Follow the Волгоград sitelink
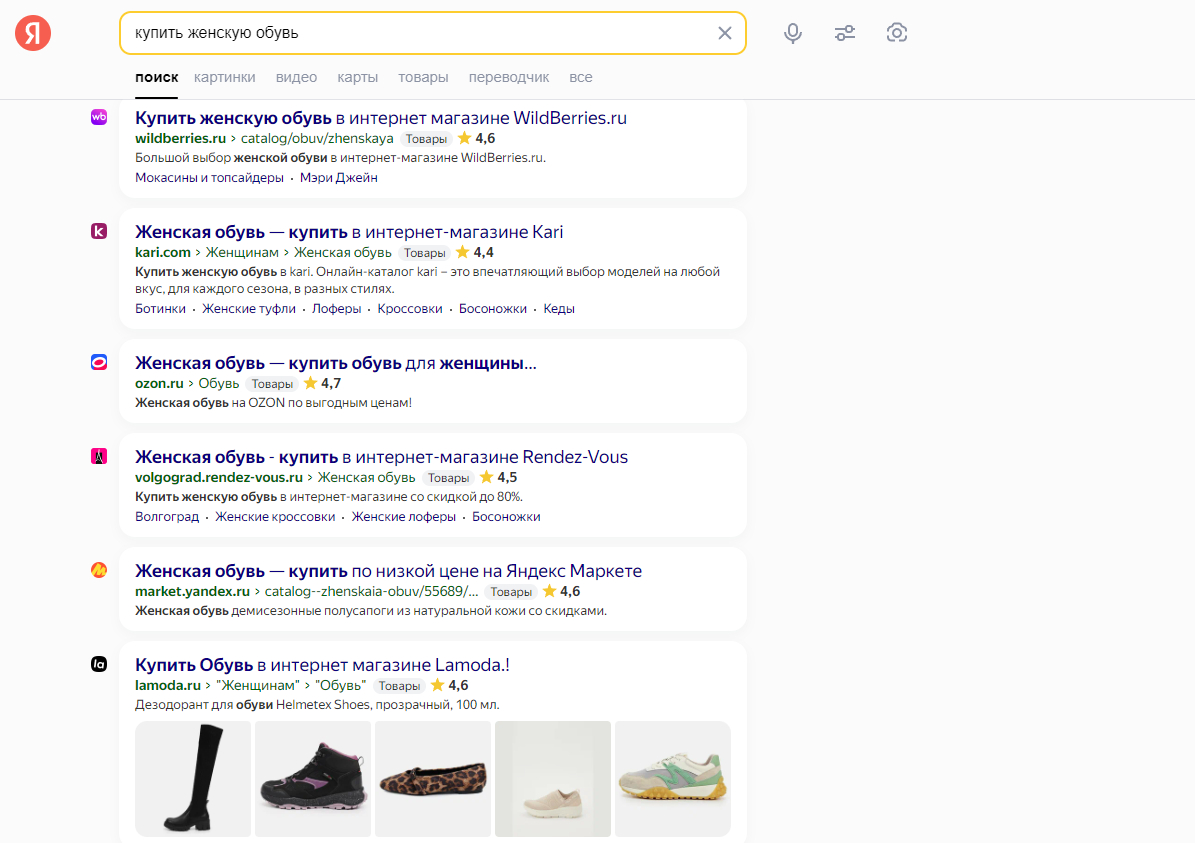Viewport: 1195px width, 843px height. pos(167,517)
